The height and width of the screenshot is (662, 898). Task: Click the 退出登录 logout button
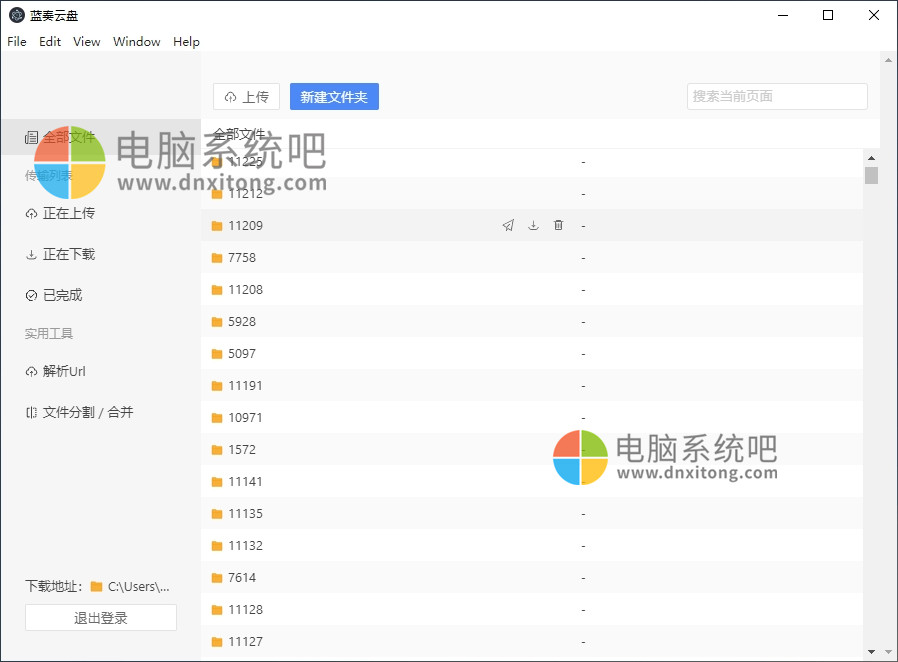(x=100, y=617)
